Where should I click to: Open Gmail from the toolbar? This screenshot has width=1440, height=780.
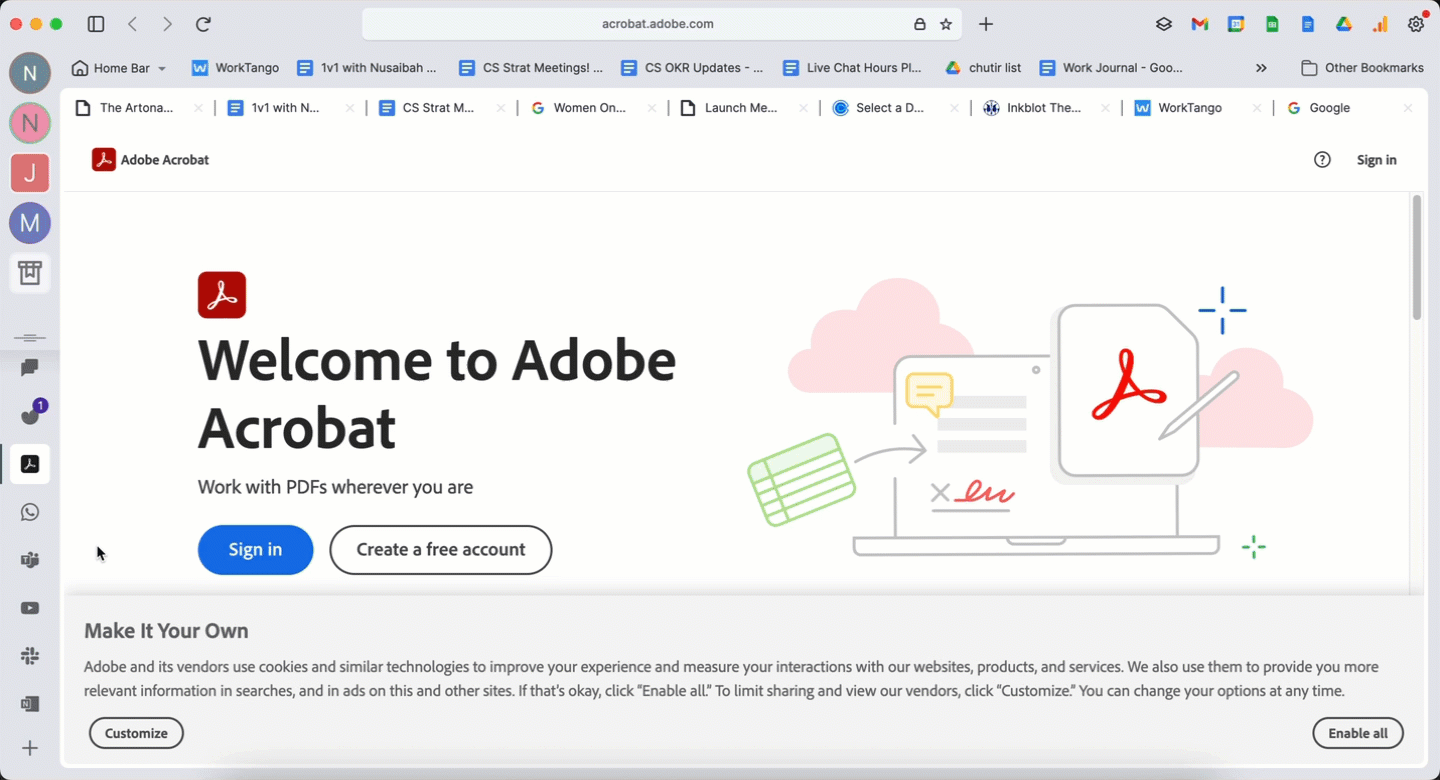click(1200, 24)
